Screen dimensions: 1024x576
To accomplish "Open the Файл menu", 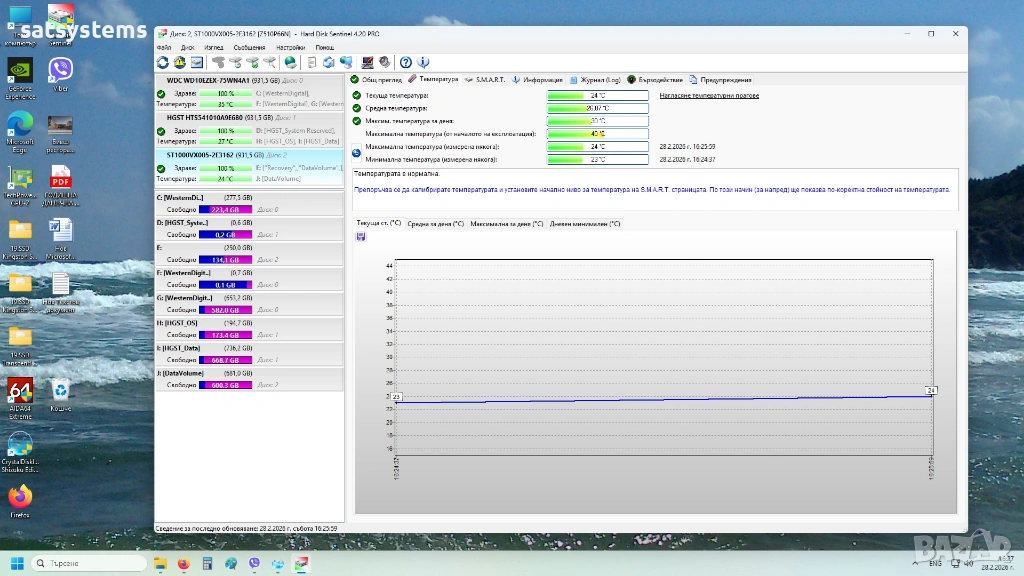I will coord(164,47).
